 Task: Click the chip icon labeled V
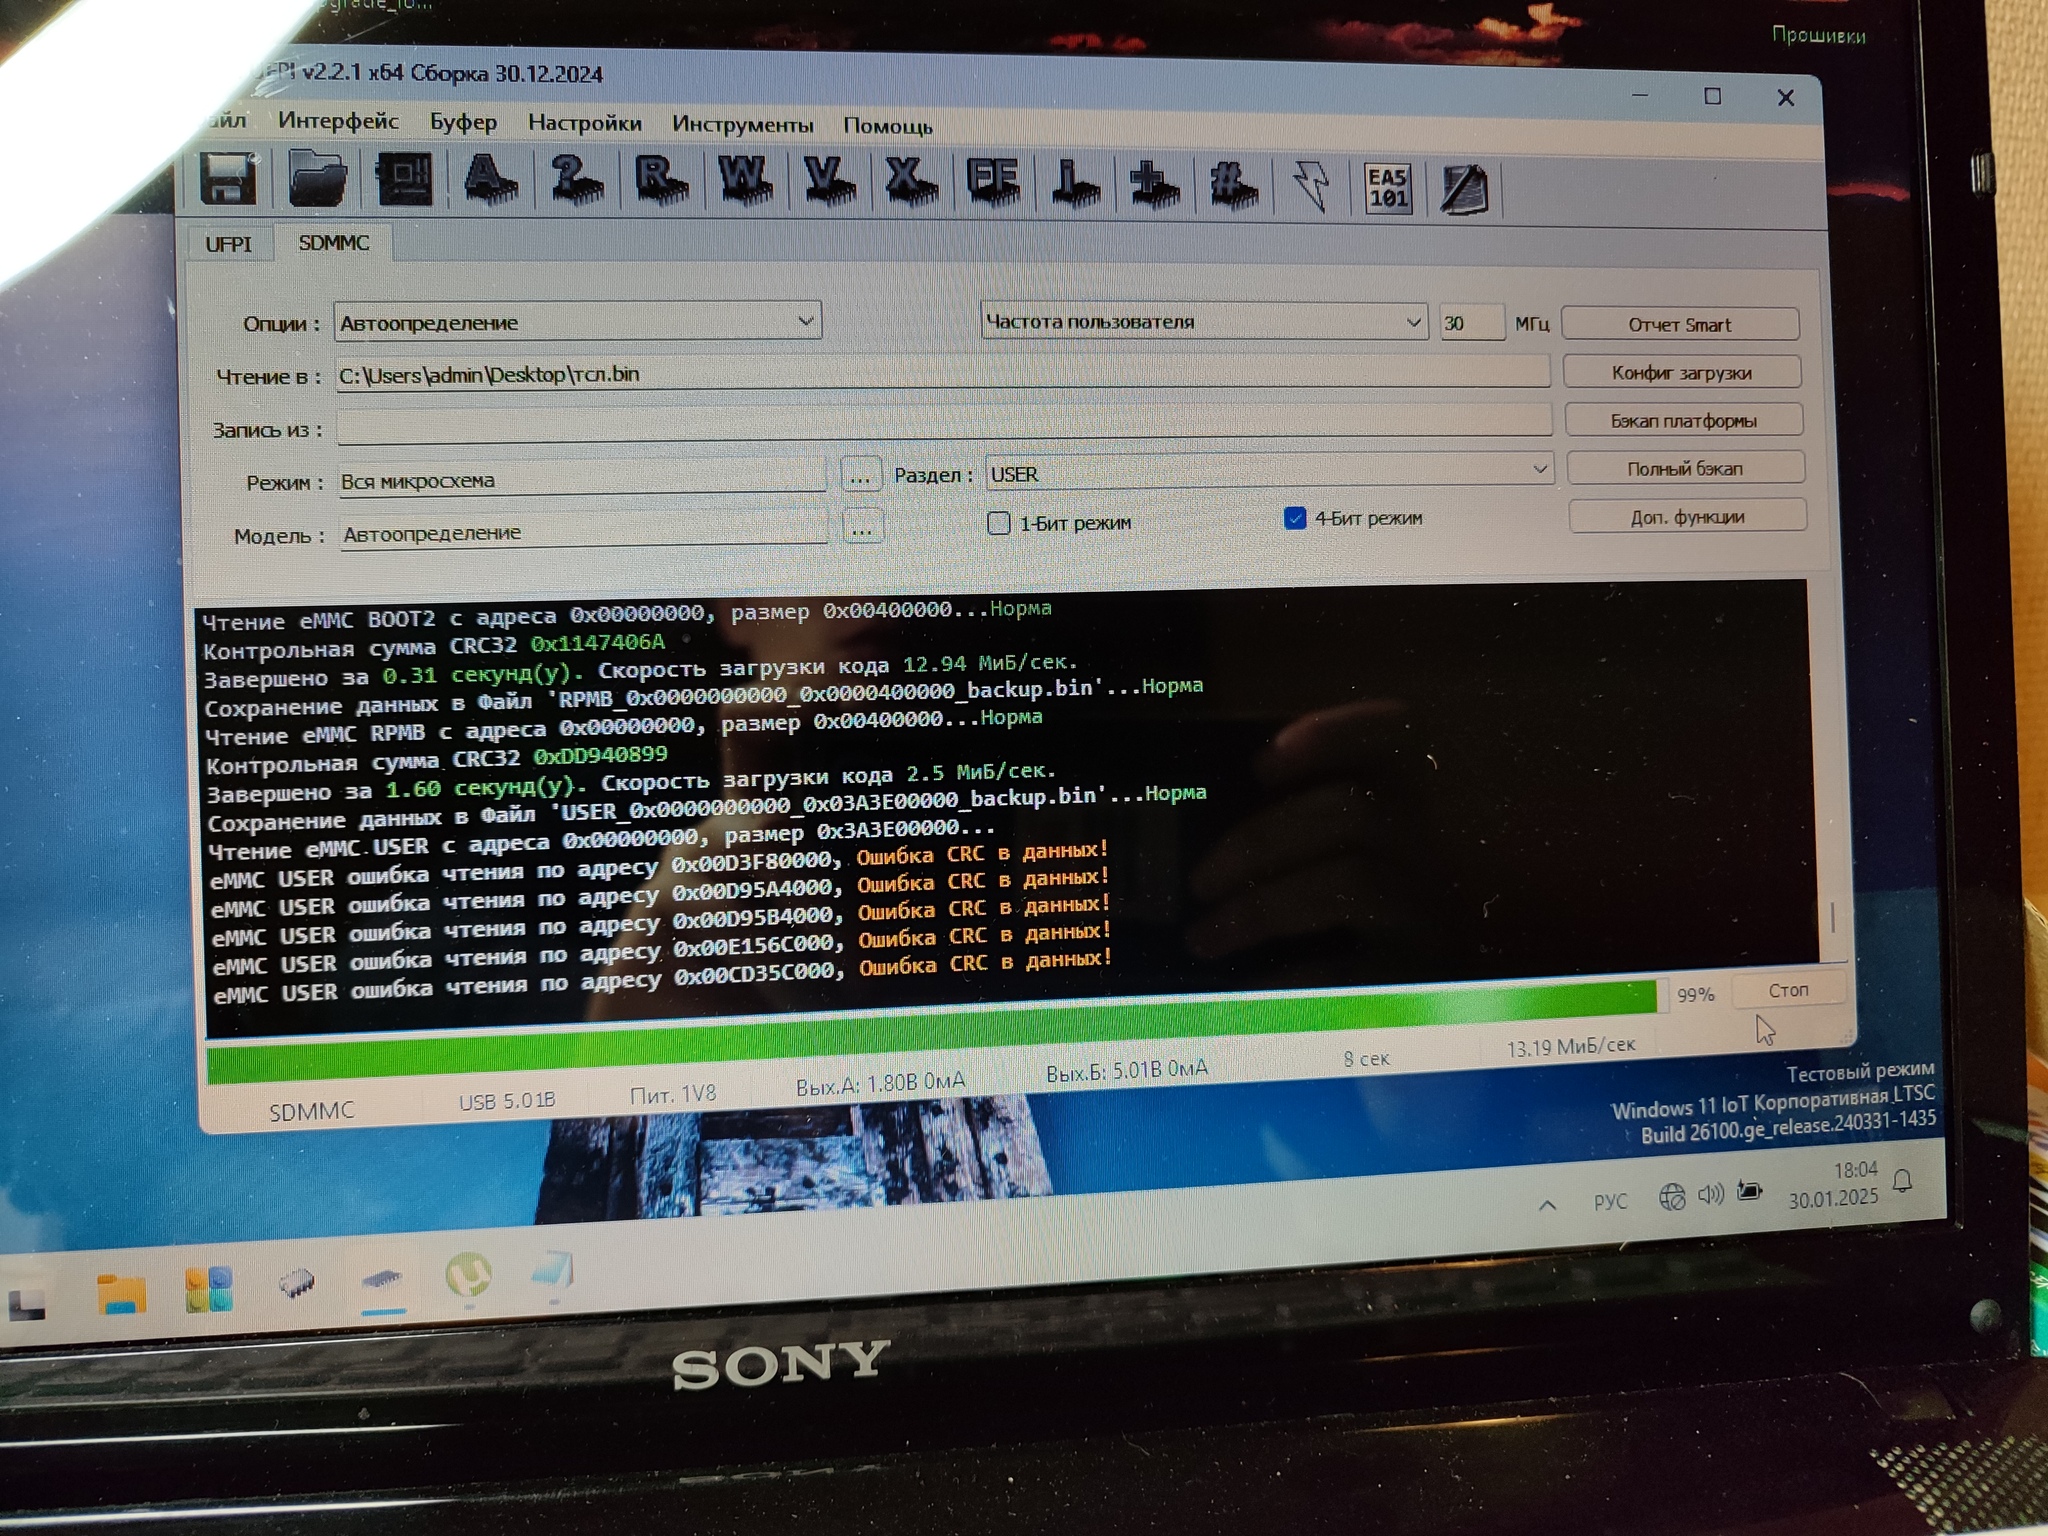pyautogui.click(x=829, y=182)
